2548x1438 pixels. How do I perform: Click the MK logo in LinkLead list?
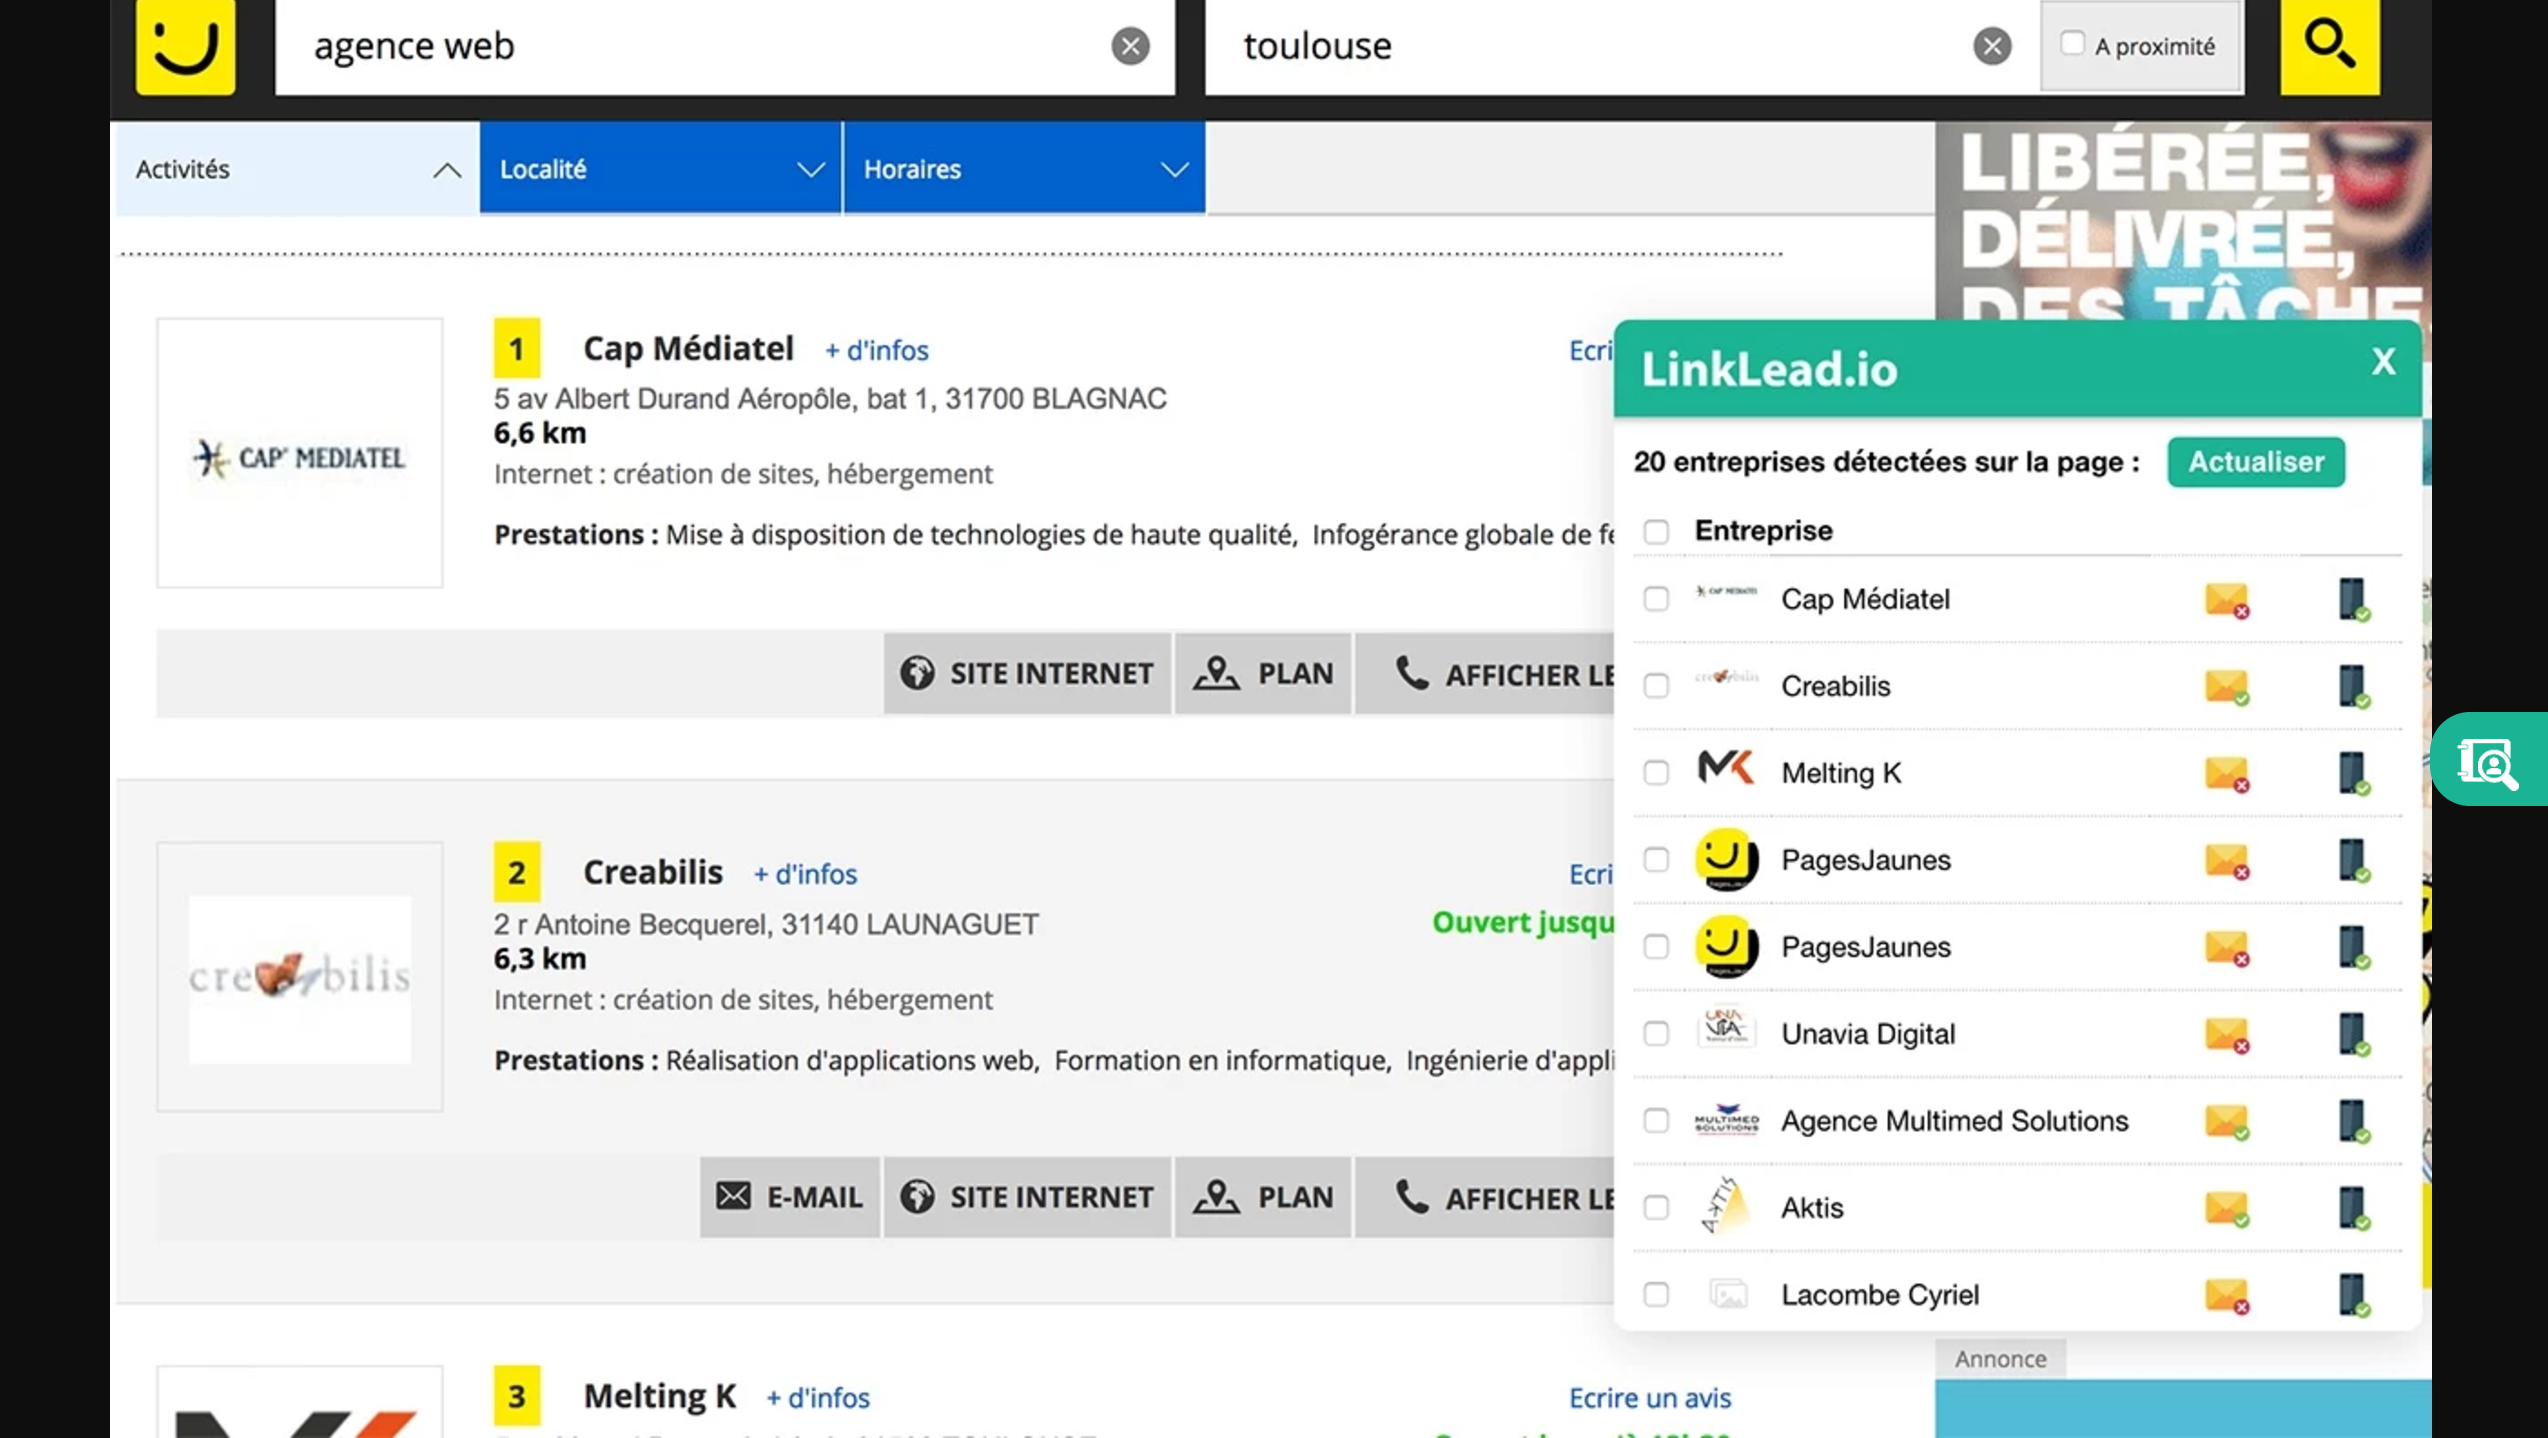[x=1726, y=769]
